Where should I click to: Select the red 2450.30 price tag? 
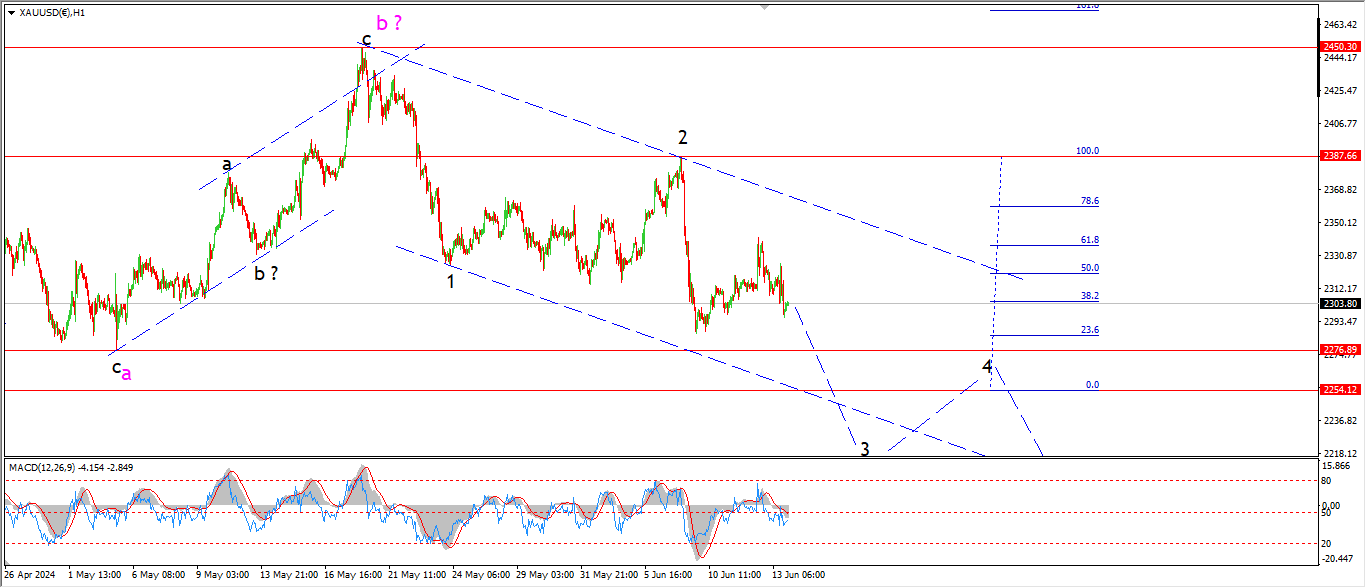click(1340, 47)
